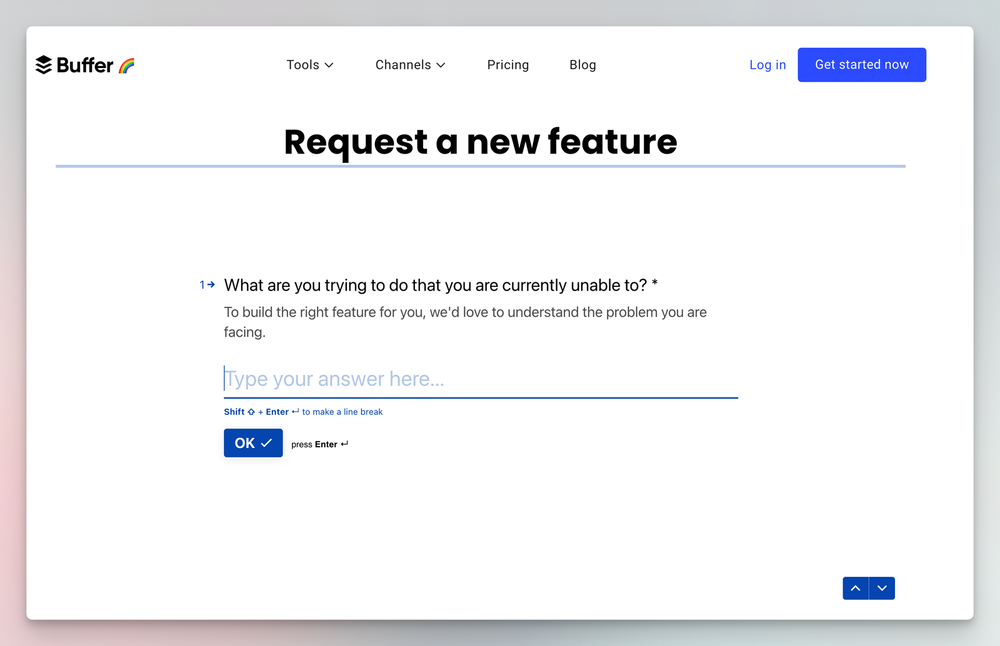Click the up chevron navigation button
Viewport: 1000px width, 646px height.
855,588
